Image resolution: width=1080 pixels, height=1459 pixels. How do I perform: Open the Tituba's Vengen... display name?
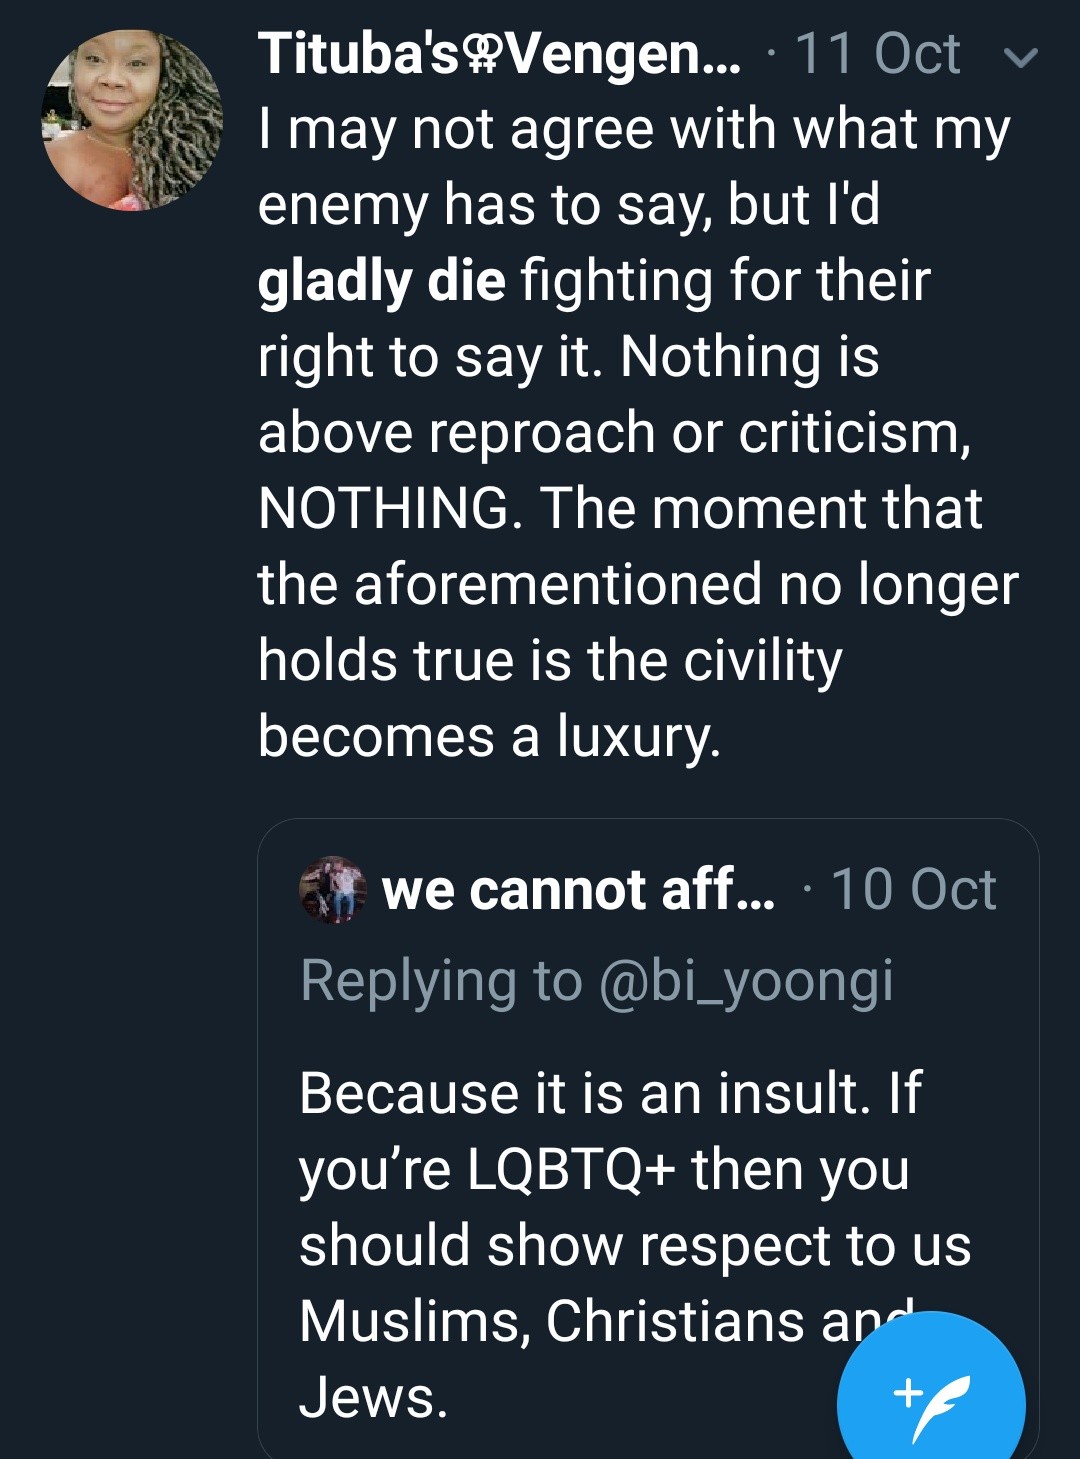click(x=498, y=55)
